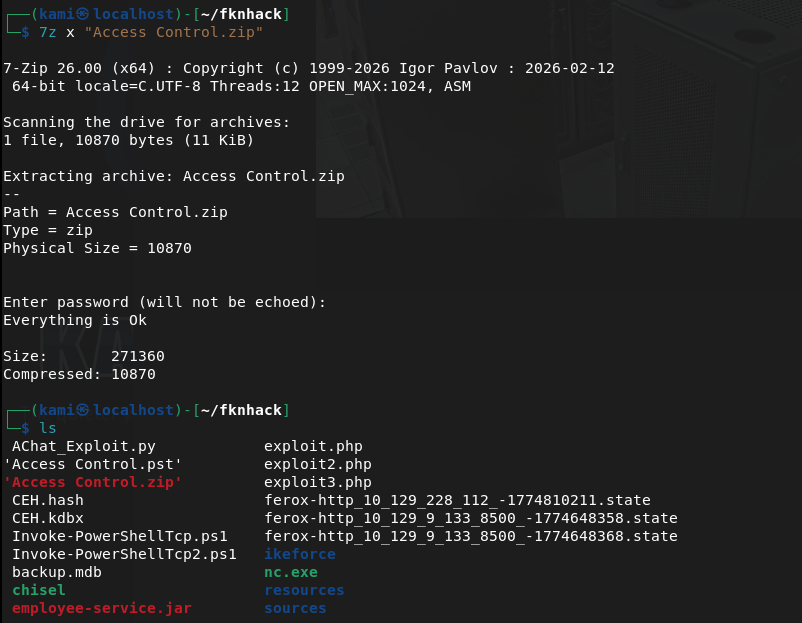
Task: Select the 'Access Control.pst' file entry
Action: pos(93,464)
